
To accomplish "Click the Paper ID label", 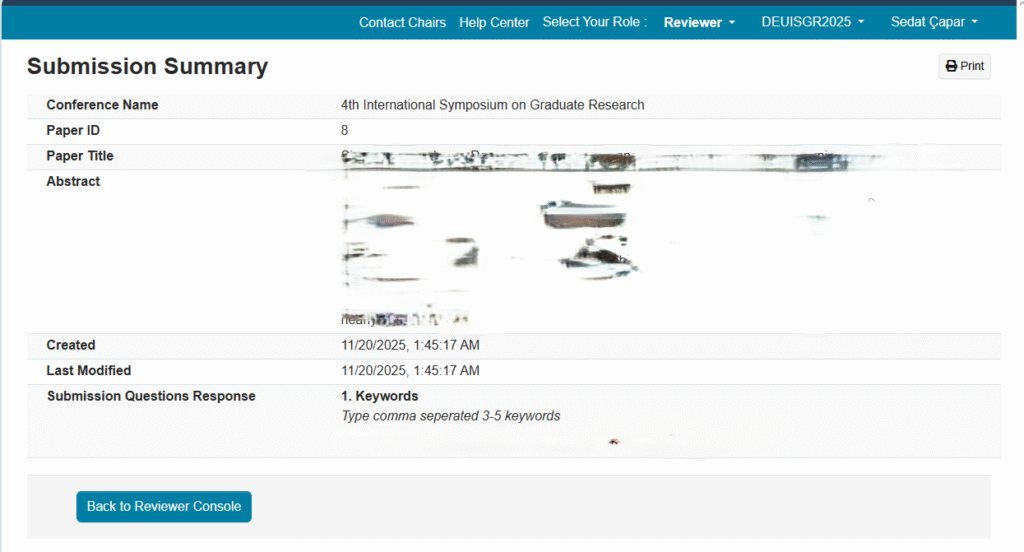I will 73,130.
